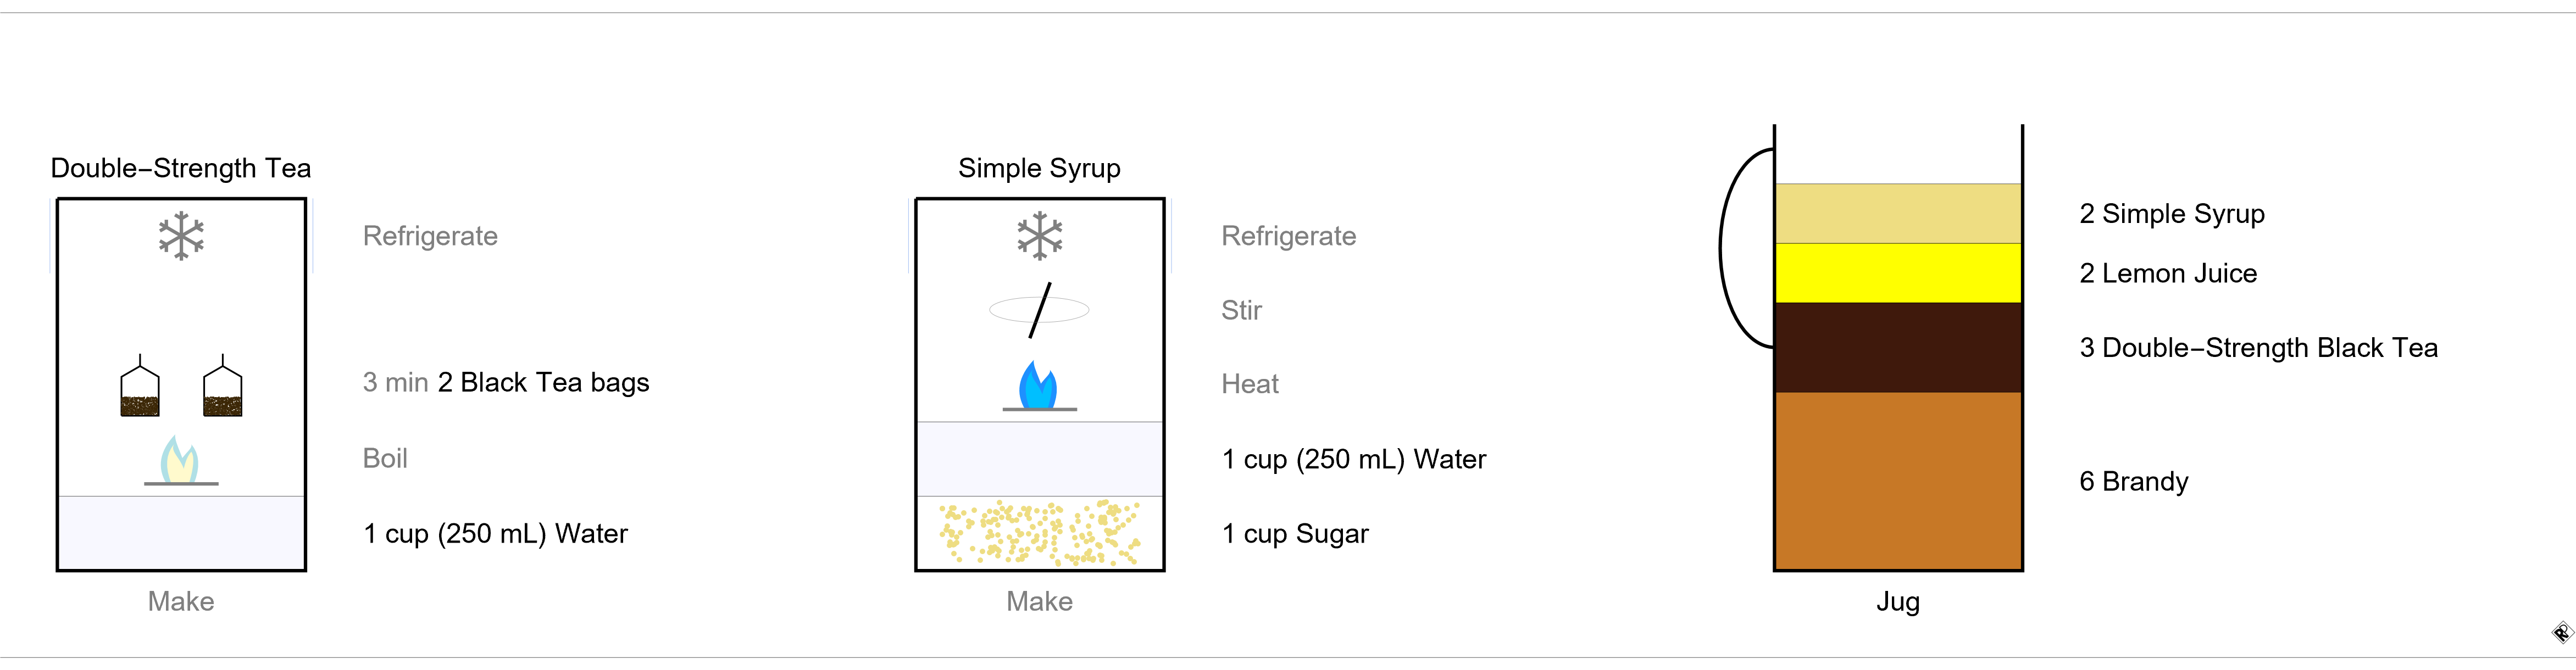This screenshot has width=2576, height=670.
Task: Click the snowflake icon in Simple Syrup
Action: (x=1040, y=236)
